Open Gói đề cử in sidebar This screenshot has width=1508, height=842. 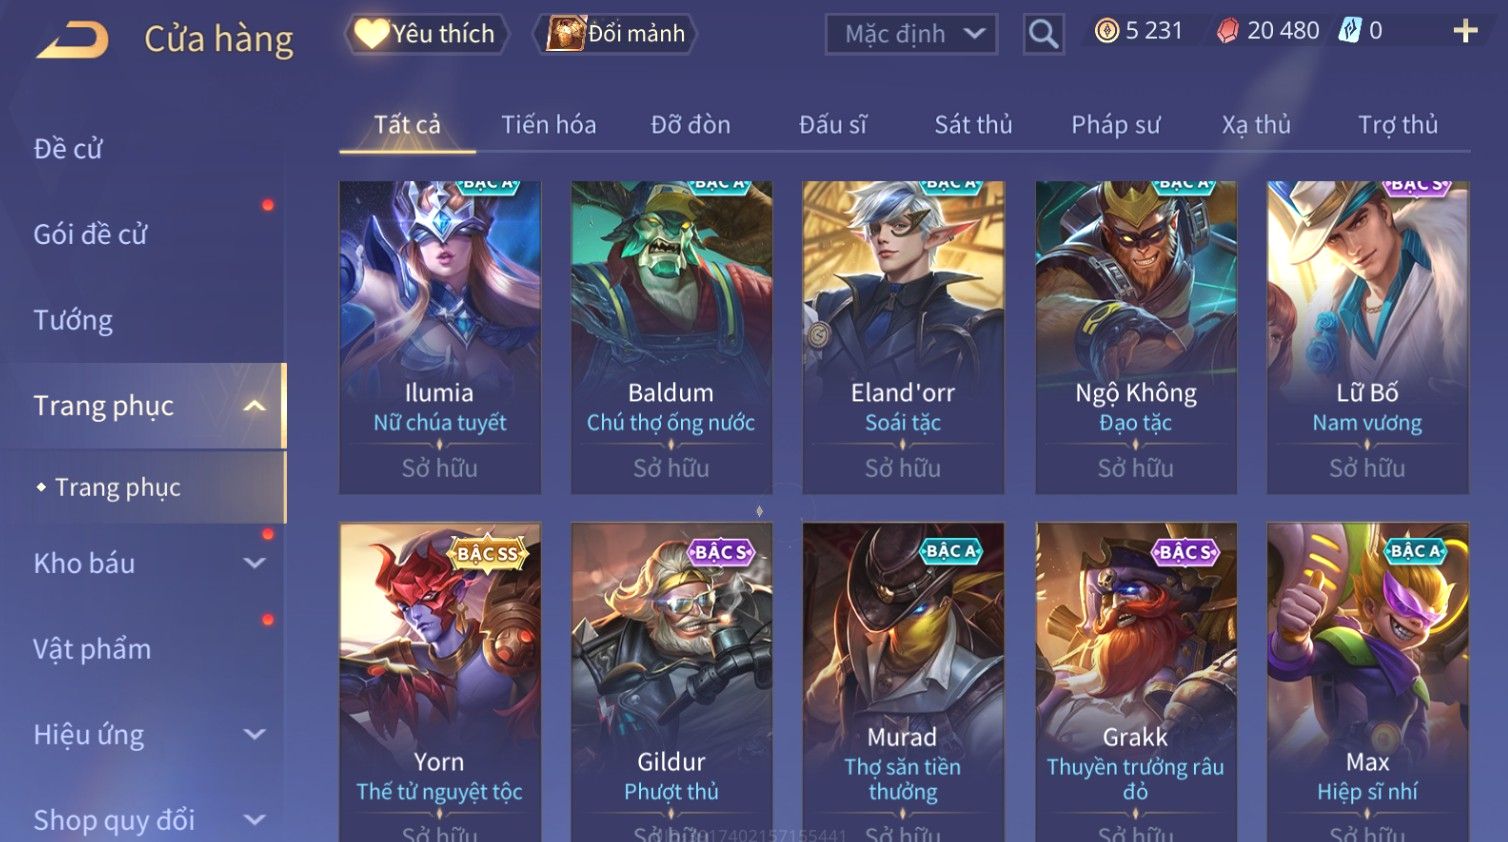point(90,235)
